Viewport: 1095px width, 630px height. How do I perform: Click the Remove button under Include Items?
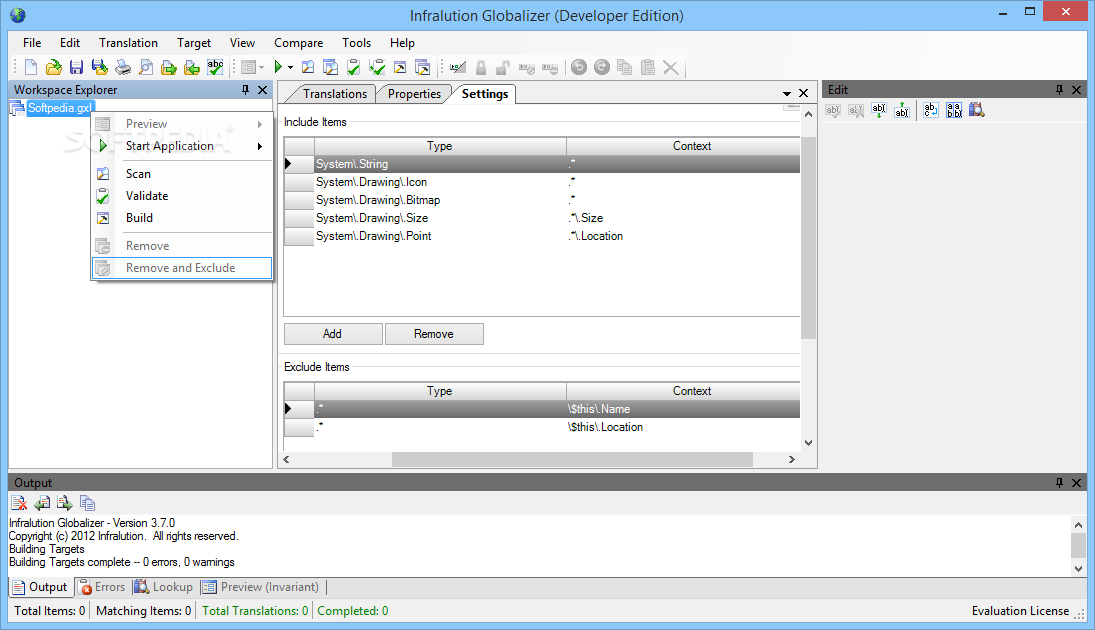[434, 334]
